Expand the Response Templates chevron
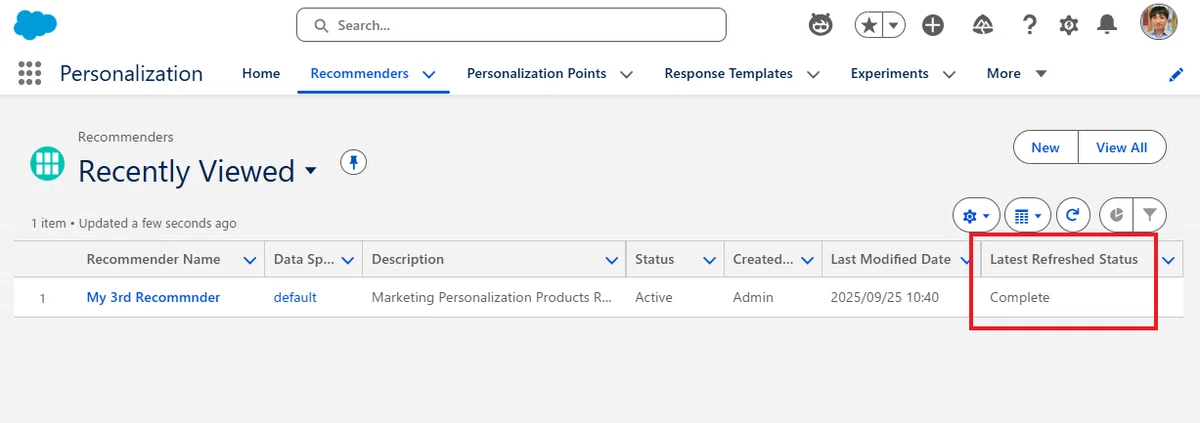 coord(814,74)
